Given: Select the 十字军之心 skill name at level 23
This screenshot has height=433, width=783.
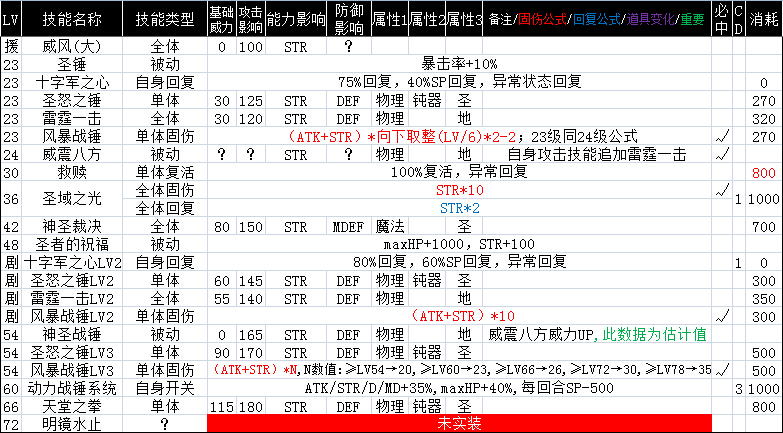Looking at the screenshot, I should 72,82.
